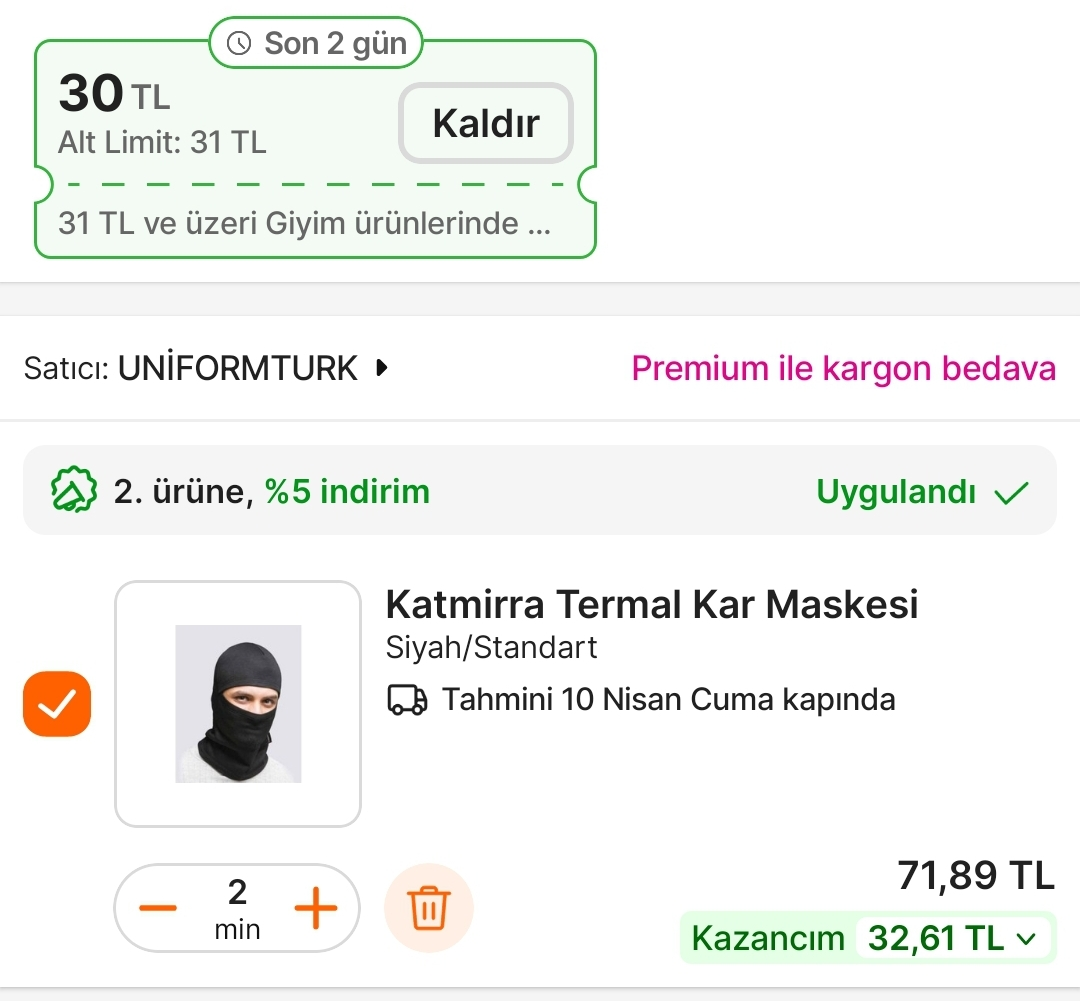Click the delivery truck icon
This screenshot has width=1080, height=1001.
(404, 699)
